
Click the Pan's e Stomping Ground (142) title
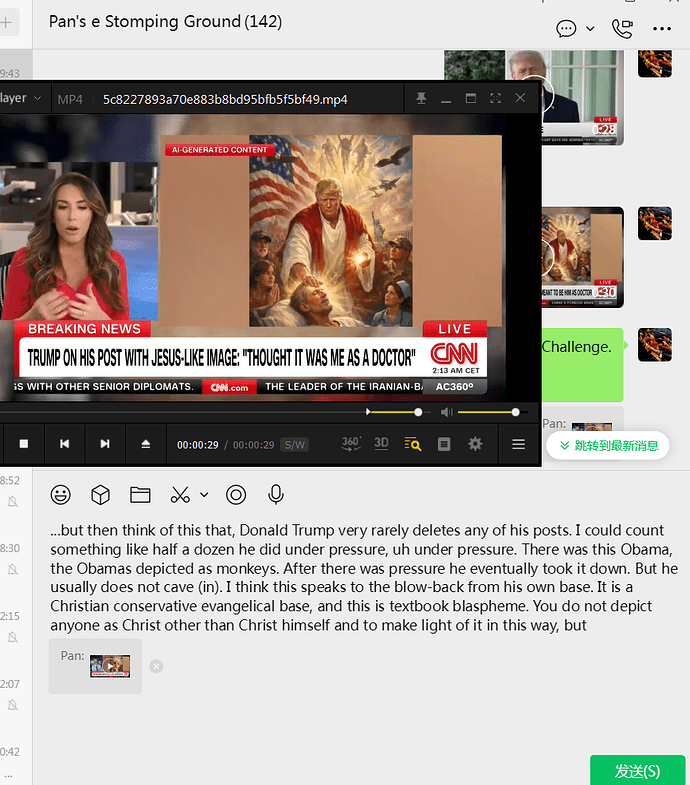[165, 22]
